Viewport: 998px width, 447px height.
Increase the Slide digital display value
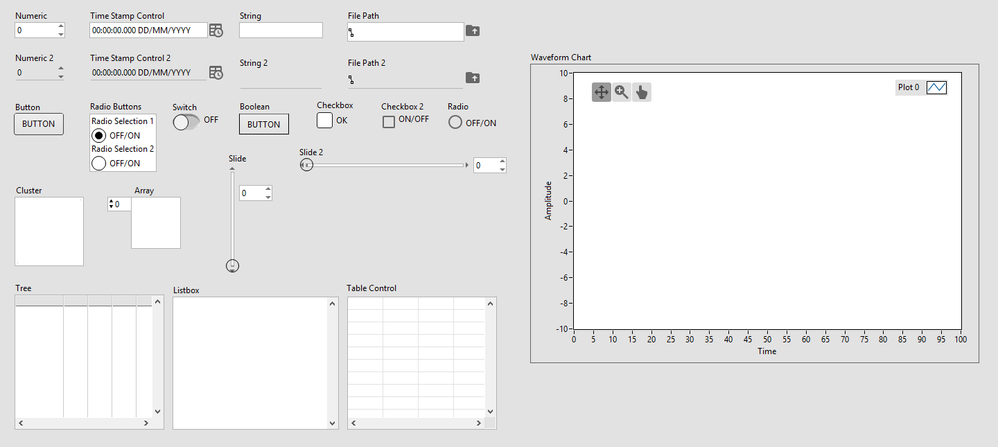[x=268, y=189]
